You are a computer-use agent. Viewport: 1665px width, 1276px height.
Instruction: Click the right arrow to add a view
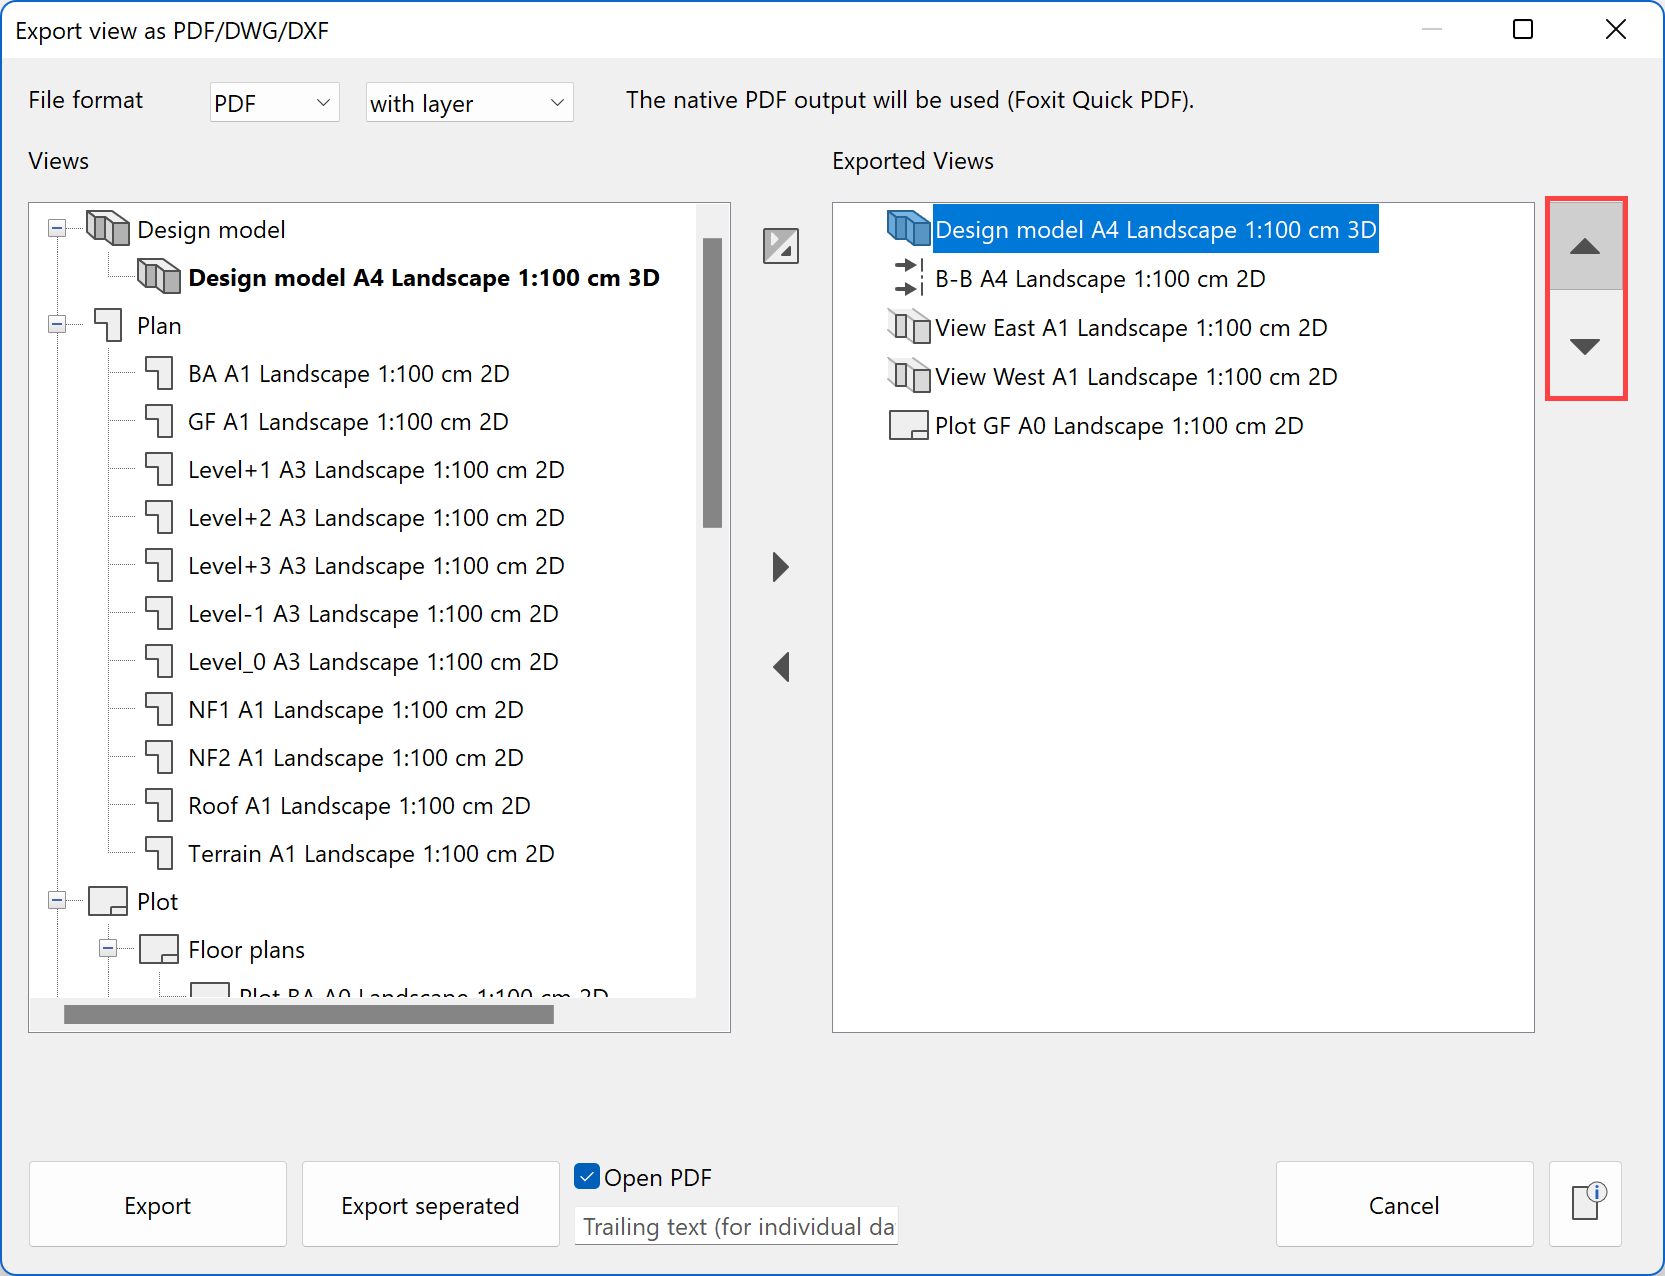pyautogui.click(x=781, y=567)
